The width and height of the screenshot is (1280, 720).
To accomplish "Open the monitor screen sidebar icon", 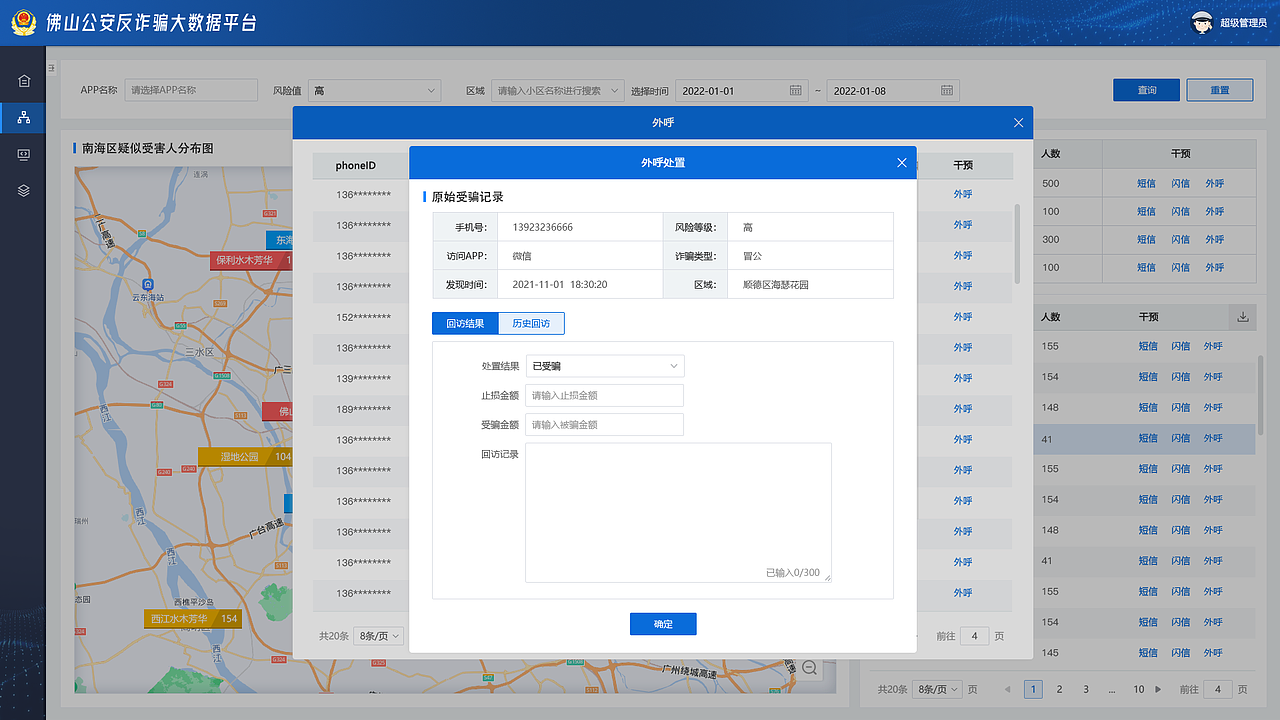I will pyautogui.click(x=24, y=154).
